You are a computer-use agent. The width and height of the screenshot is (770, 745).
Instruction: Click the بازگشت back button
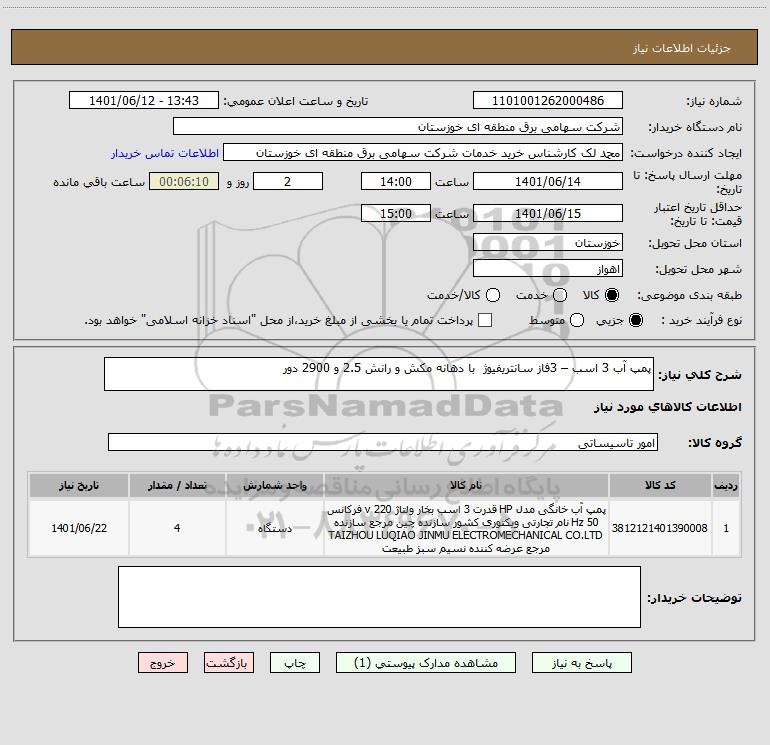229,662
